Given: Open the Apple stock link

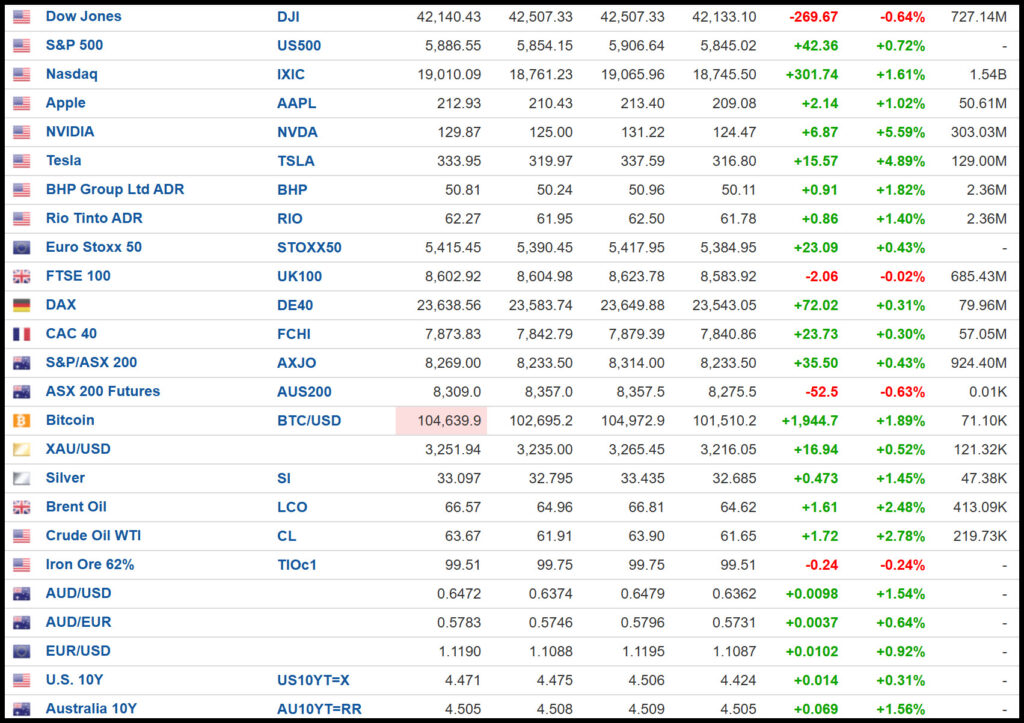Looking at the screenshot, I should click(x=65, y=103).
